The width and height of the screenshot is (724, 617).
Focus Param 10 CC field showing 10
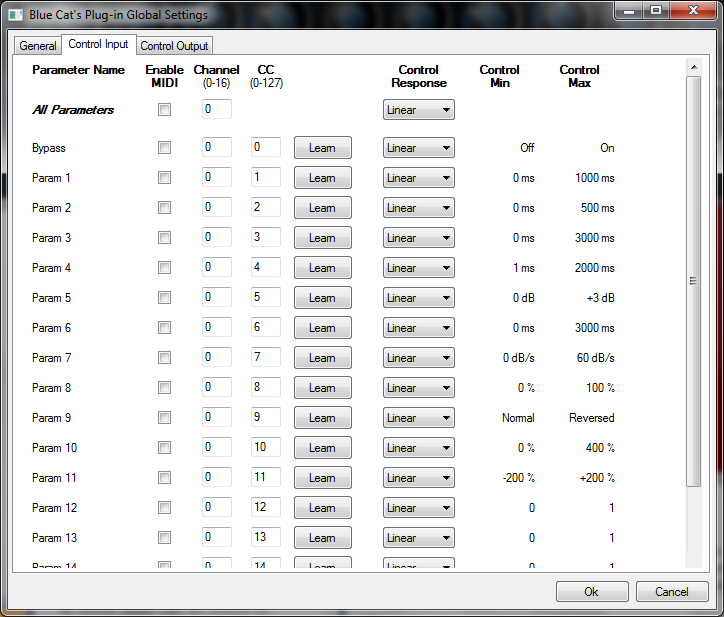click(265, 448)
